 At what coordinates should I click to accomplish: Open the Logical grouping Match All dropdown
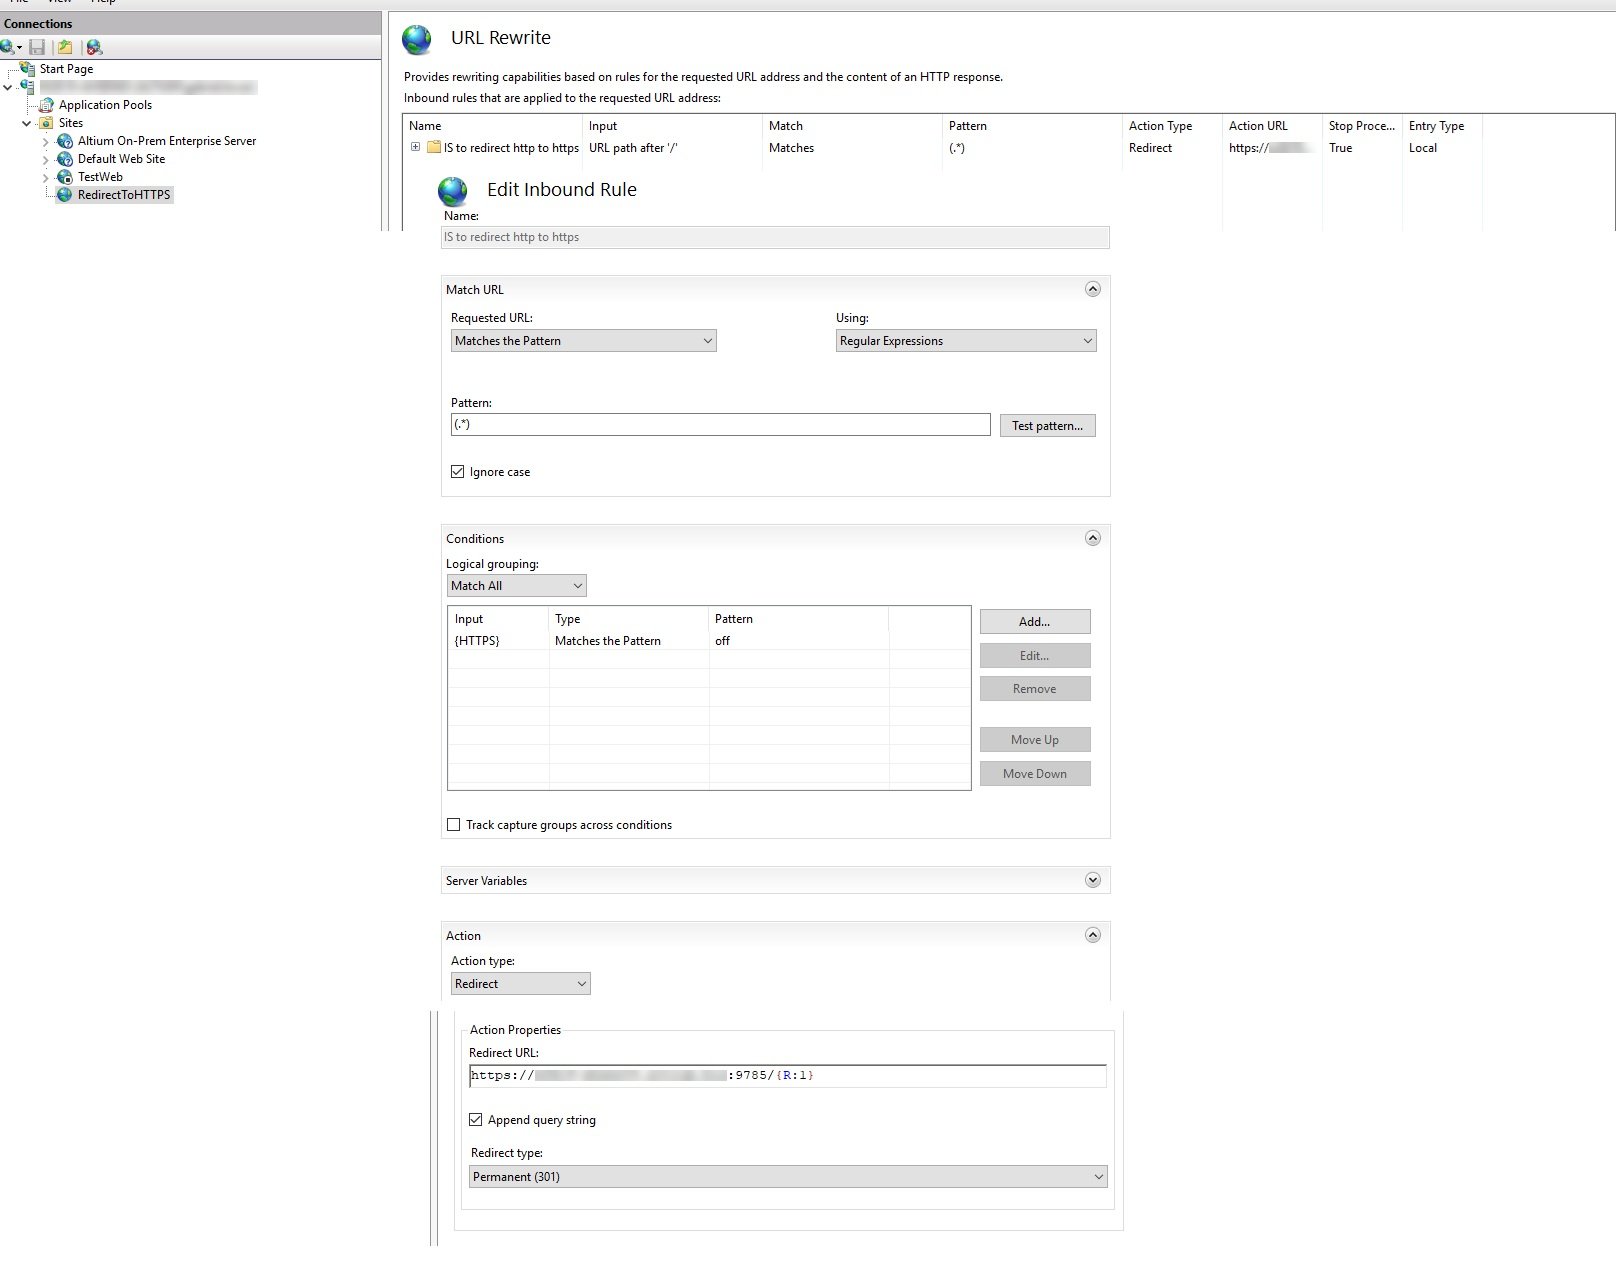[516, 586]
